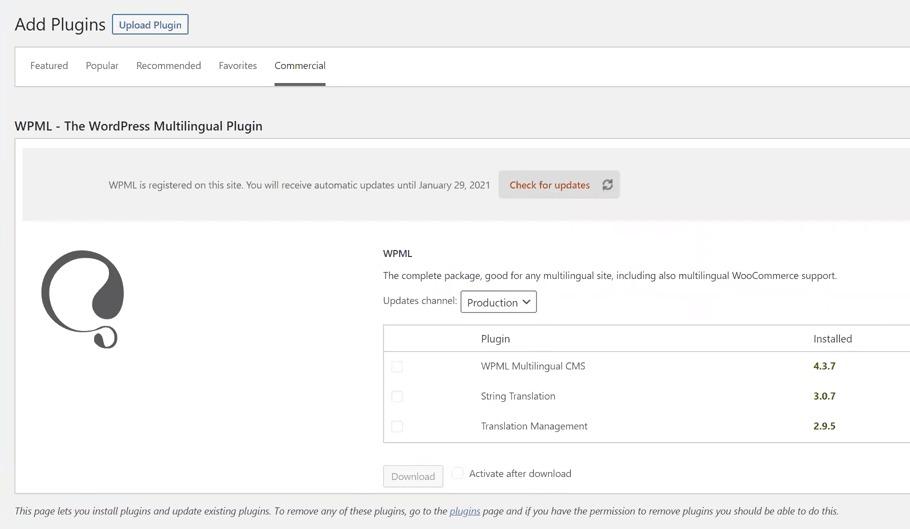Image resolution: width=910 pixels, height=529 pixels.
Task: Click the refresh icon beside Check for updates
Action: pos(607,185)
